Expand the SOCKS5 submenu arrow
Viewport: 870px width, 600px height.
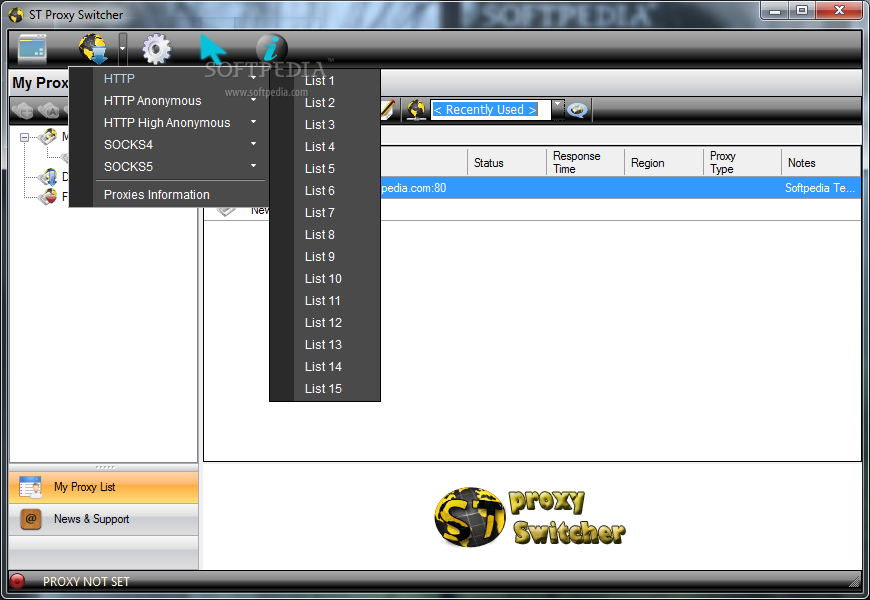pyautogui.click(x=254, y=165)
